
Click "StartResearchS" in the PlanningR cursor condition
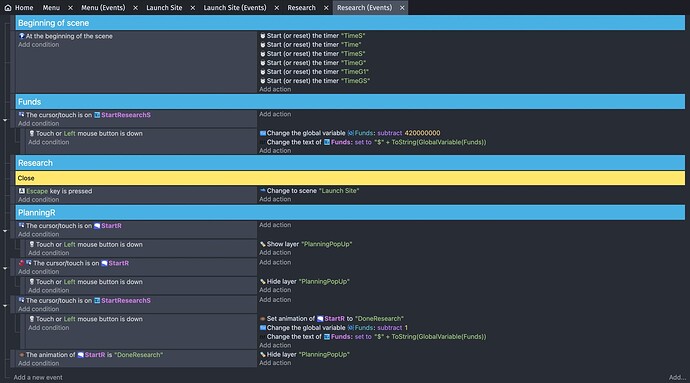126,300
